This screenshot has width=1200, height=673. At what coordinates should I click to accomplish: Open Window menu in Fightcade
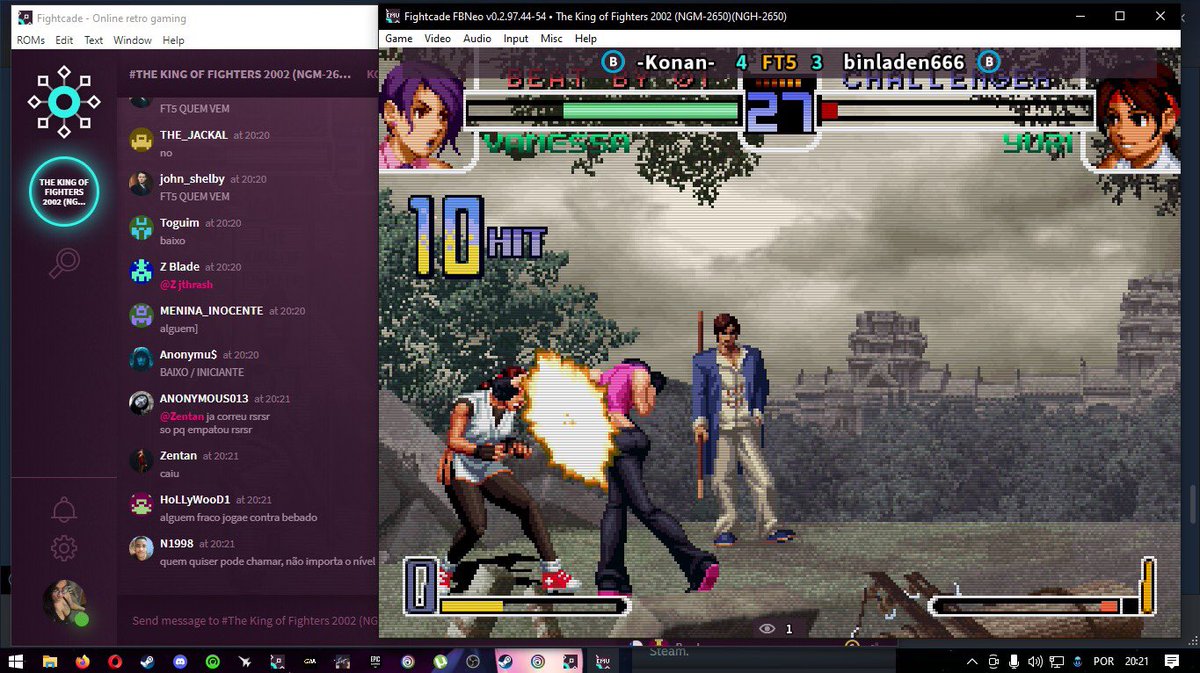click(132, 40)
